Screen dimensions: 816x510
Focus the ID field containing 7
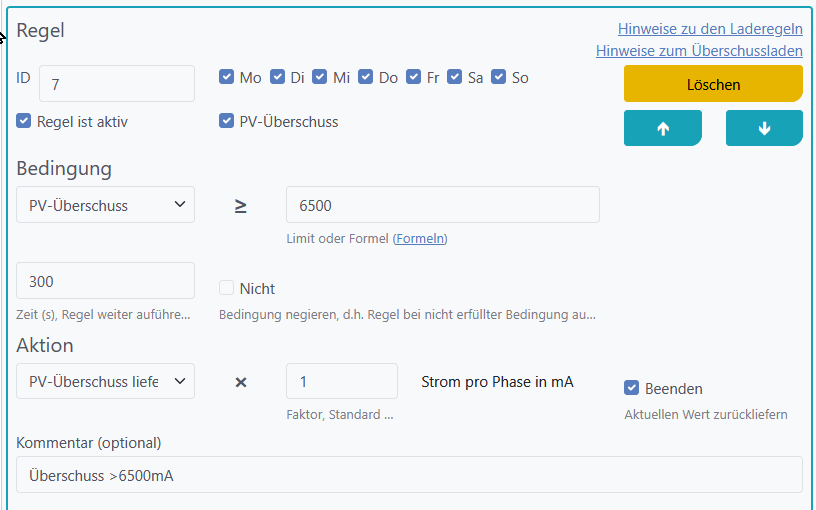[x=117, y=84]
